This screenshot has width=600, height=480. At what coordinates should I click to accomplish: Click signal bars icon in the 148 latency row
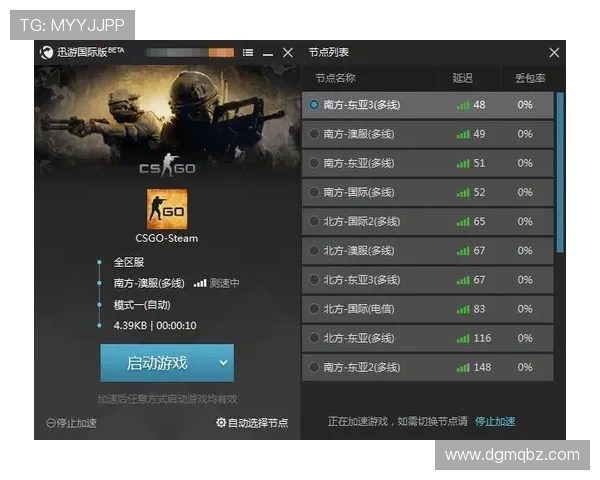(x=463, y=368)
